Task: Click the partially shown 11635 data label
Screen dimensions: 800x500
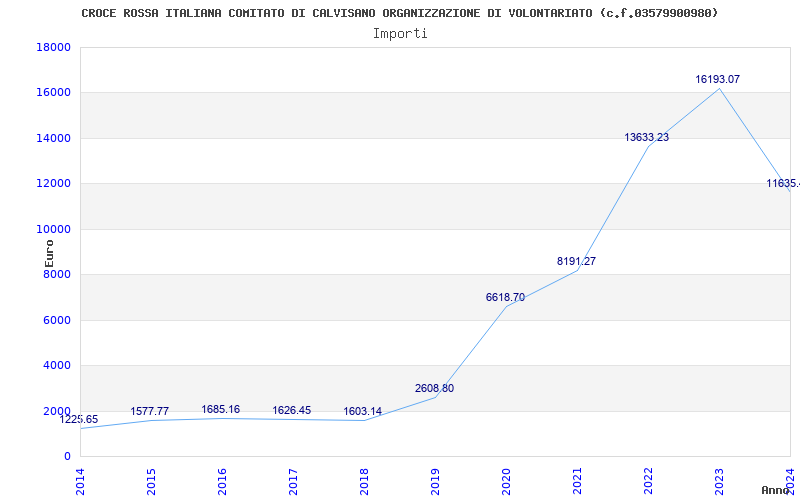Action: 783,183
